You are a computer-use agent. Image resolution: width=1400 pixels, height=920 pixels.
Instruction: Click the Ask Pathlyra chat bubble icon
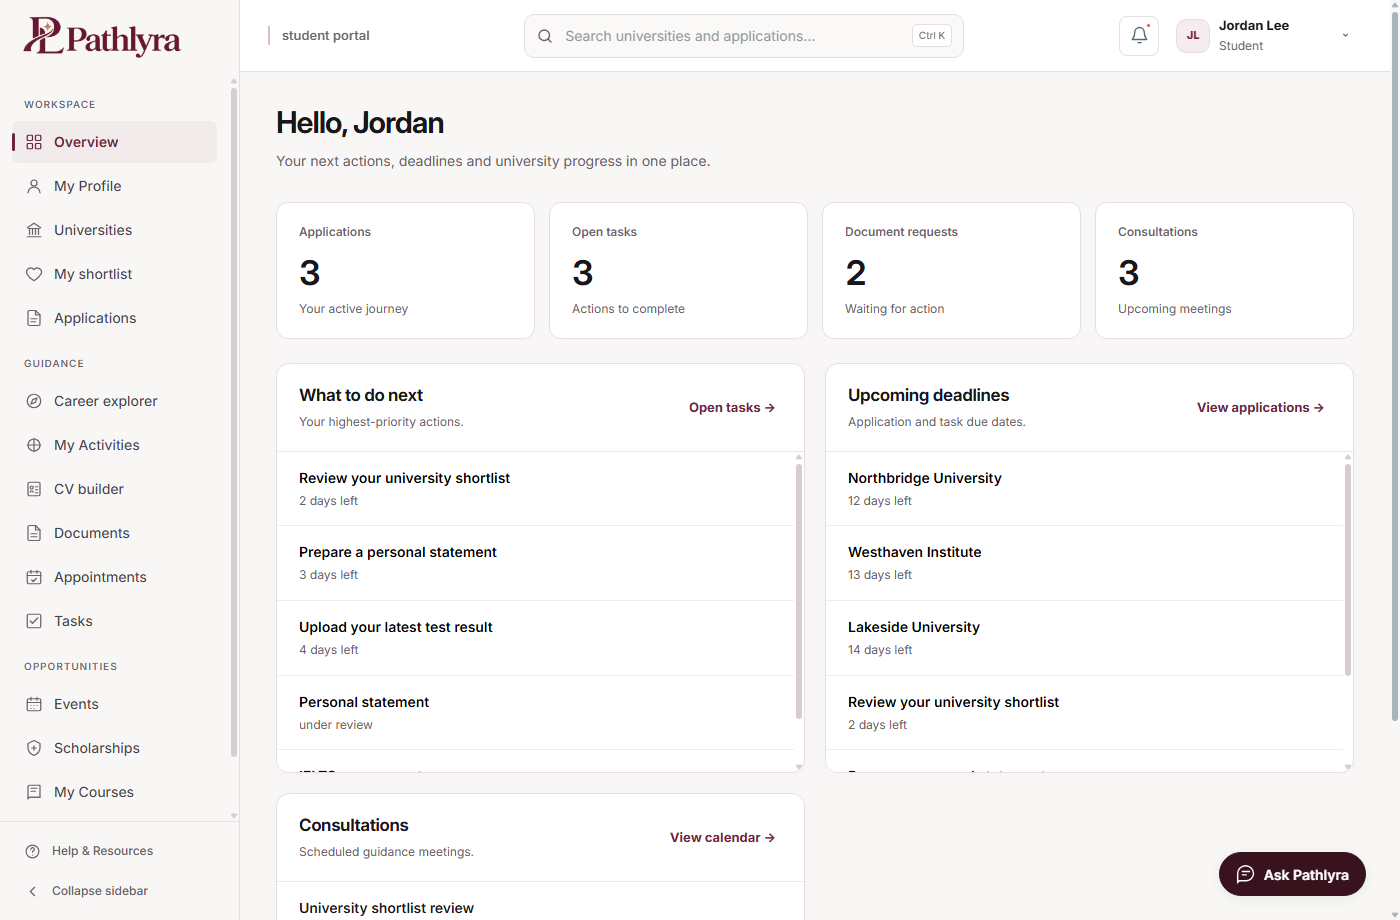[x=1245, y=874]
